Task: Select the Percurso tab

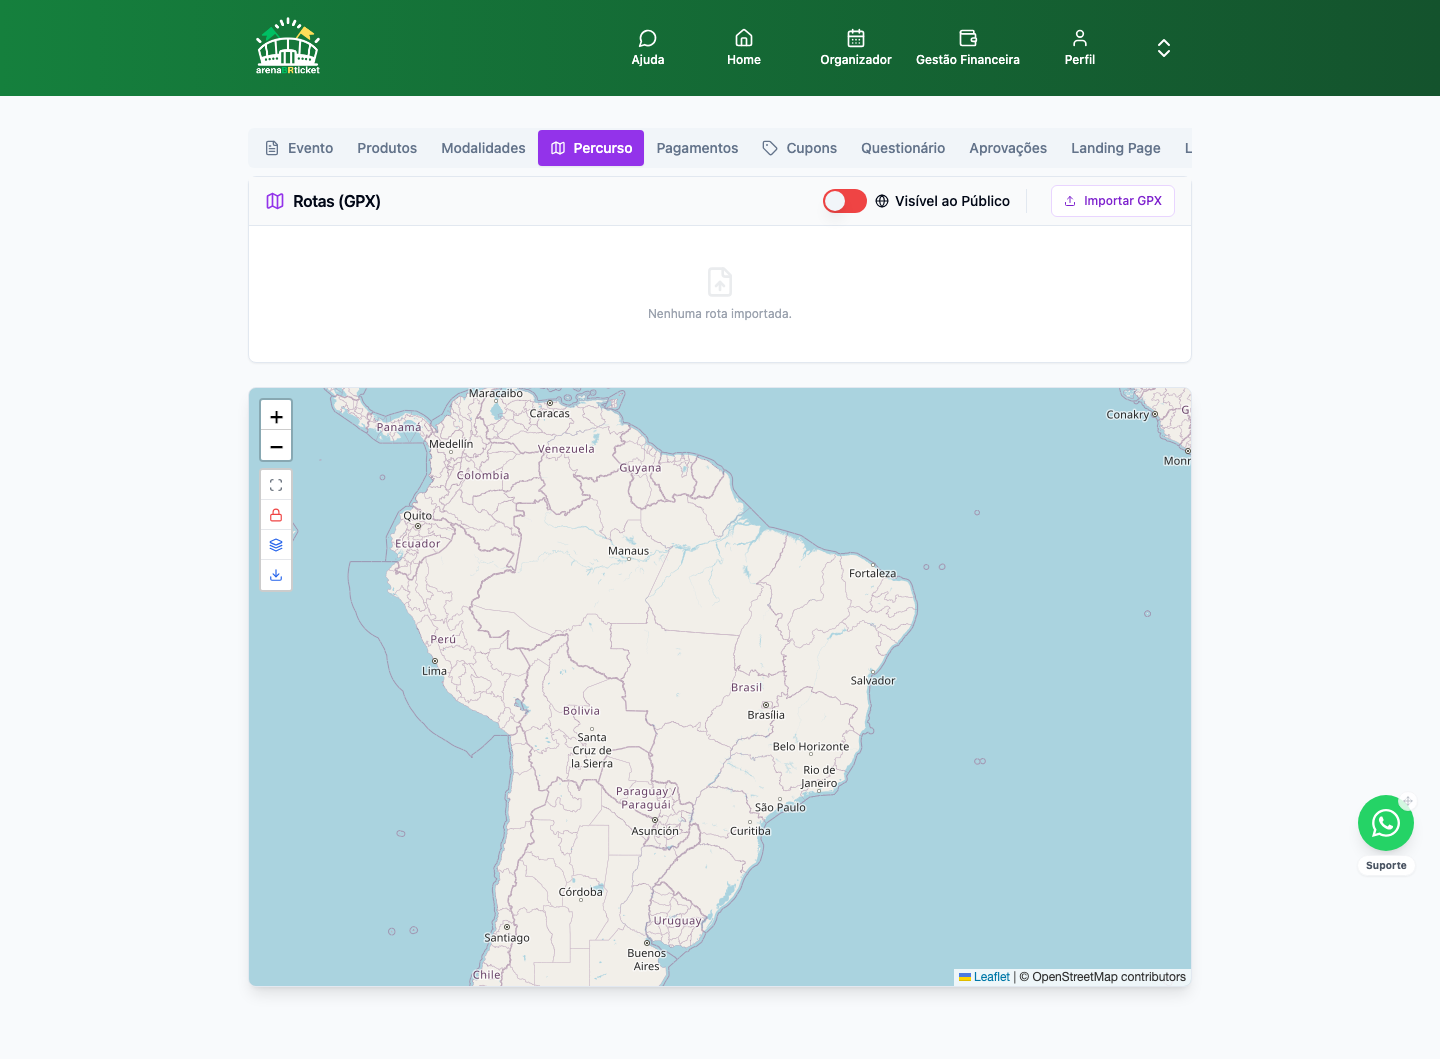Action: 591,148
